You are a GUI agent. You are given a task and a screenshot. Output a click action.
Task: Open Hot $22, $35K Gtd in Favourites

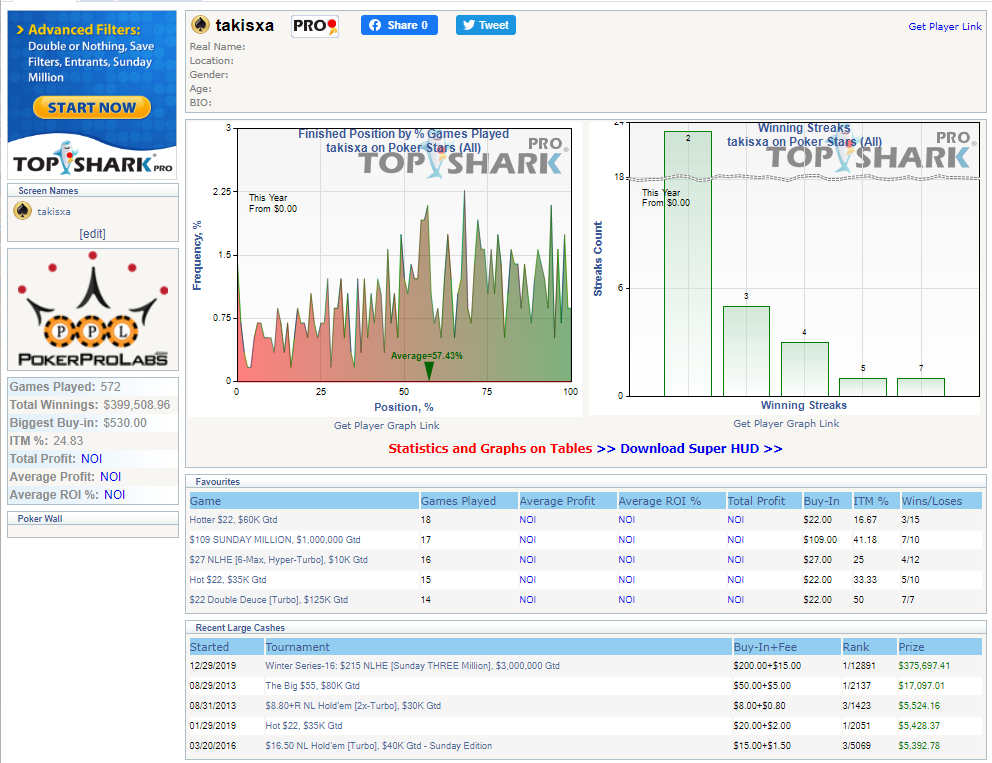228,580
